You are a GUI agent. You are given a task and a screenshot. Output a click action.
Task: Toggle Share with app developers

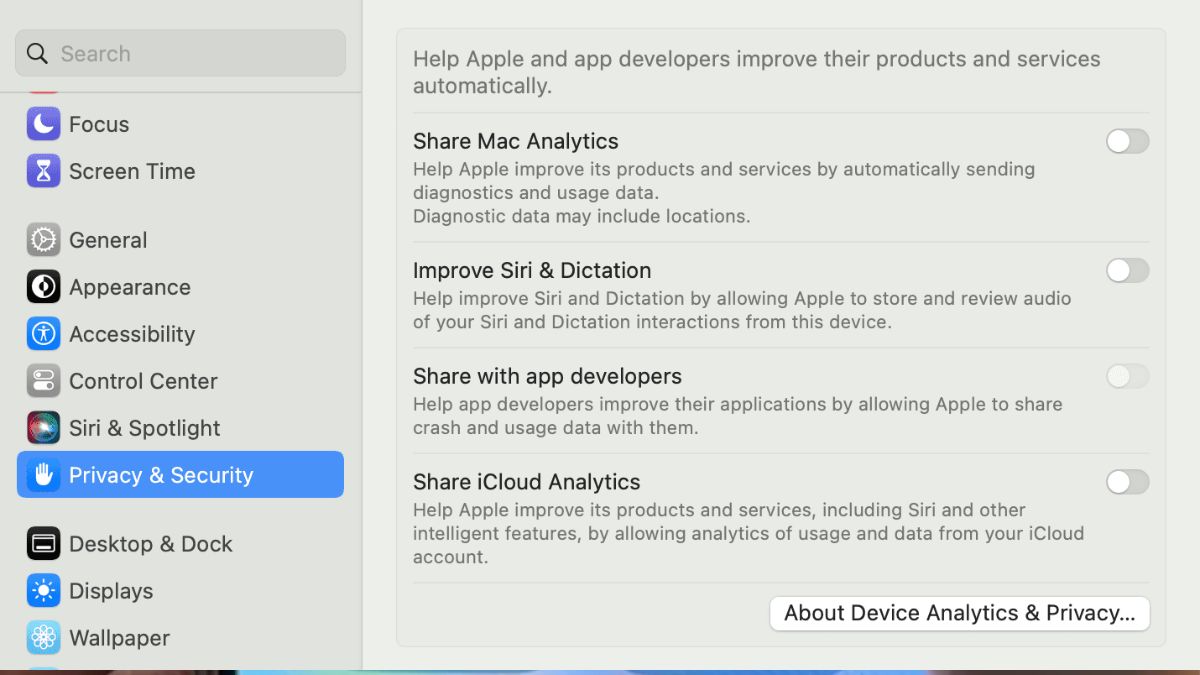click(x=1127, y=376)
